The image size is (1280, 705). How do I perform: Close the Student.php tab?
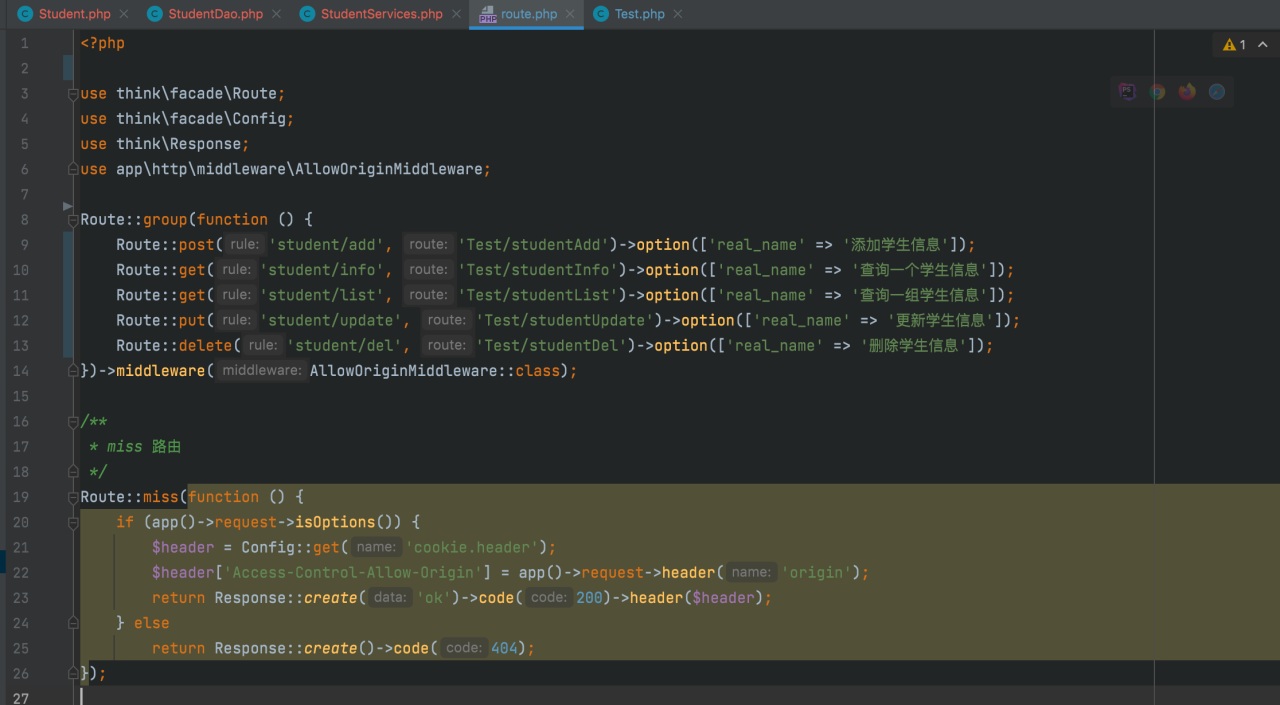pos(123,14)
